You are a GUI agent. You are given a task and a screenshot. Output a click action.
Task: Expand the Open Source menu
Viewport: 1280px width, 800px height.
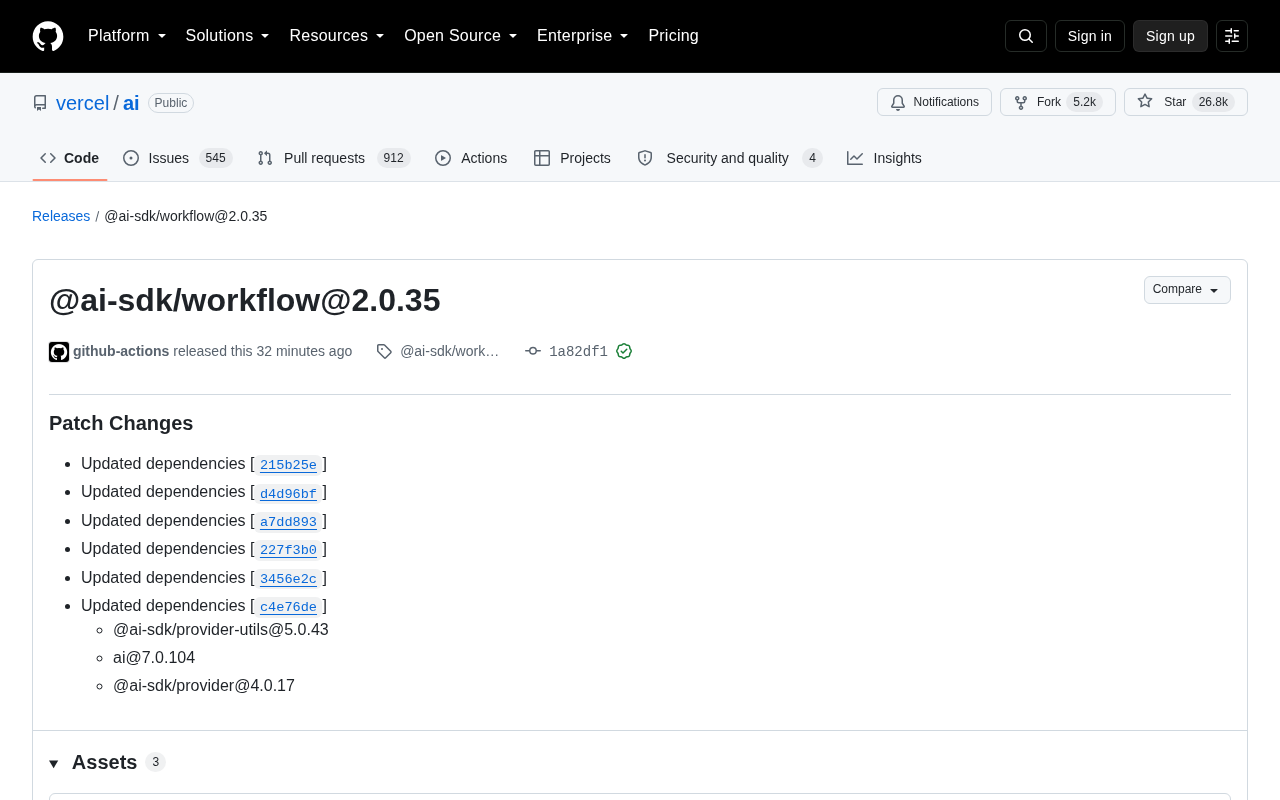[461, 36]
